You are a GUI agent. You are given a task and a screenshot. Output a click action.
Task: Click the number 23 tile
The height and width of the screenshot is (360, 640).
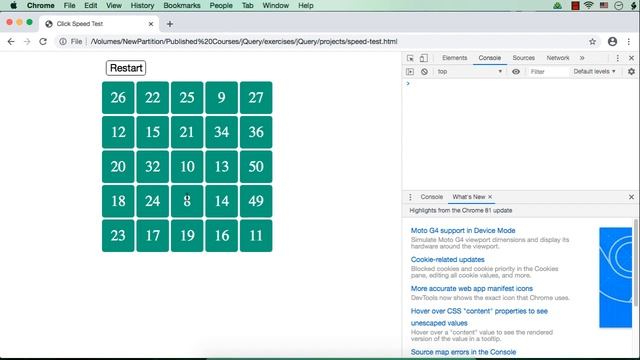coord(118,236)
